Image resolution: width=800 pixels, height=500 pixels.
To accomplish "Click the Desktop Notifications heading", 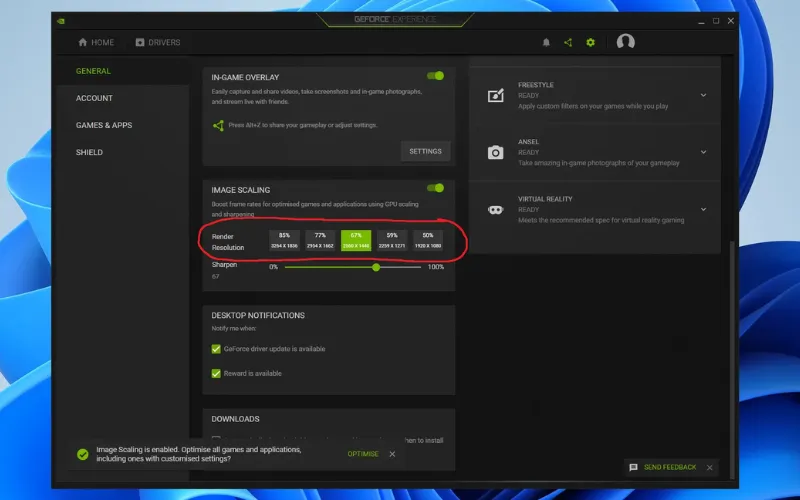I will pos(258,315).
